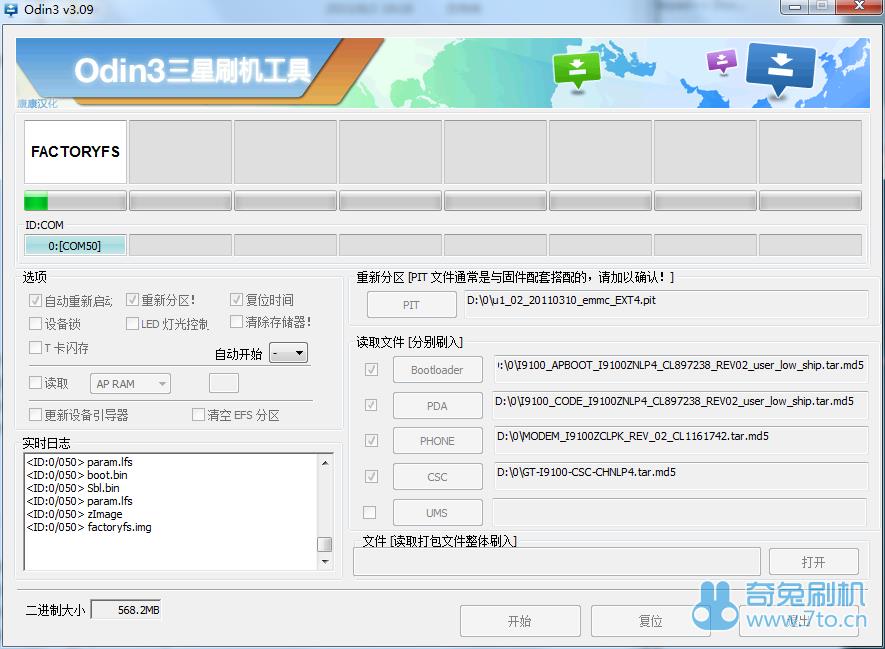Open the AP RAM combo box
Screen dimensions: 885x649
131,384
